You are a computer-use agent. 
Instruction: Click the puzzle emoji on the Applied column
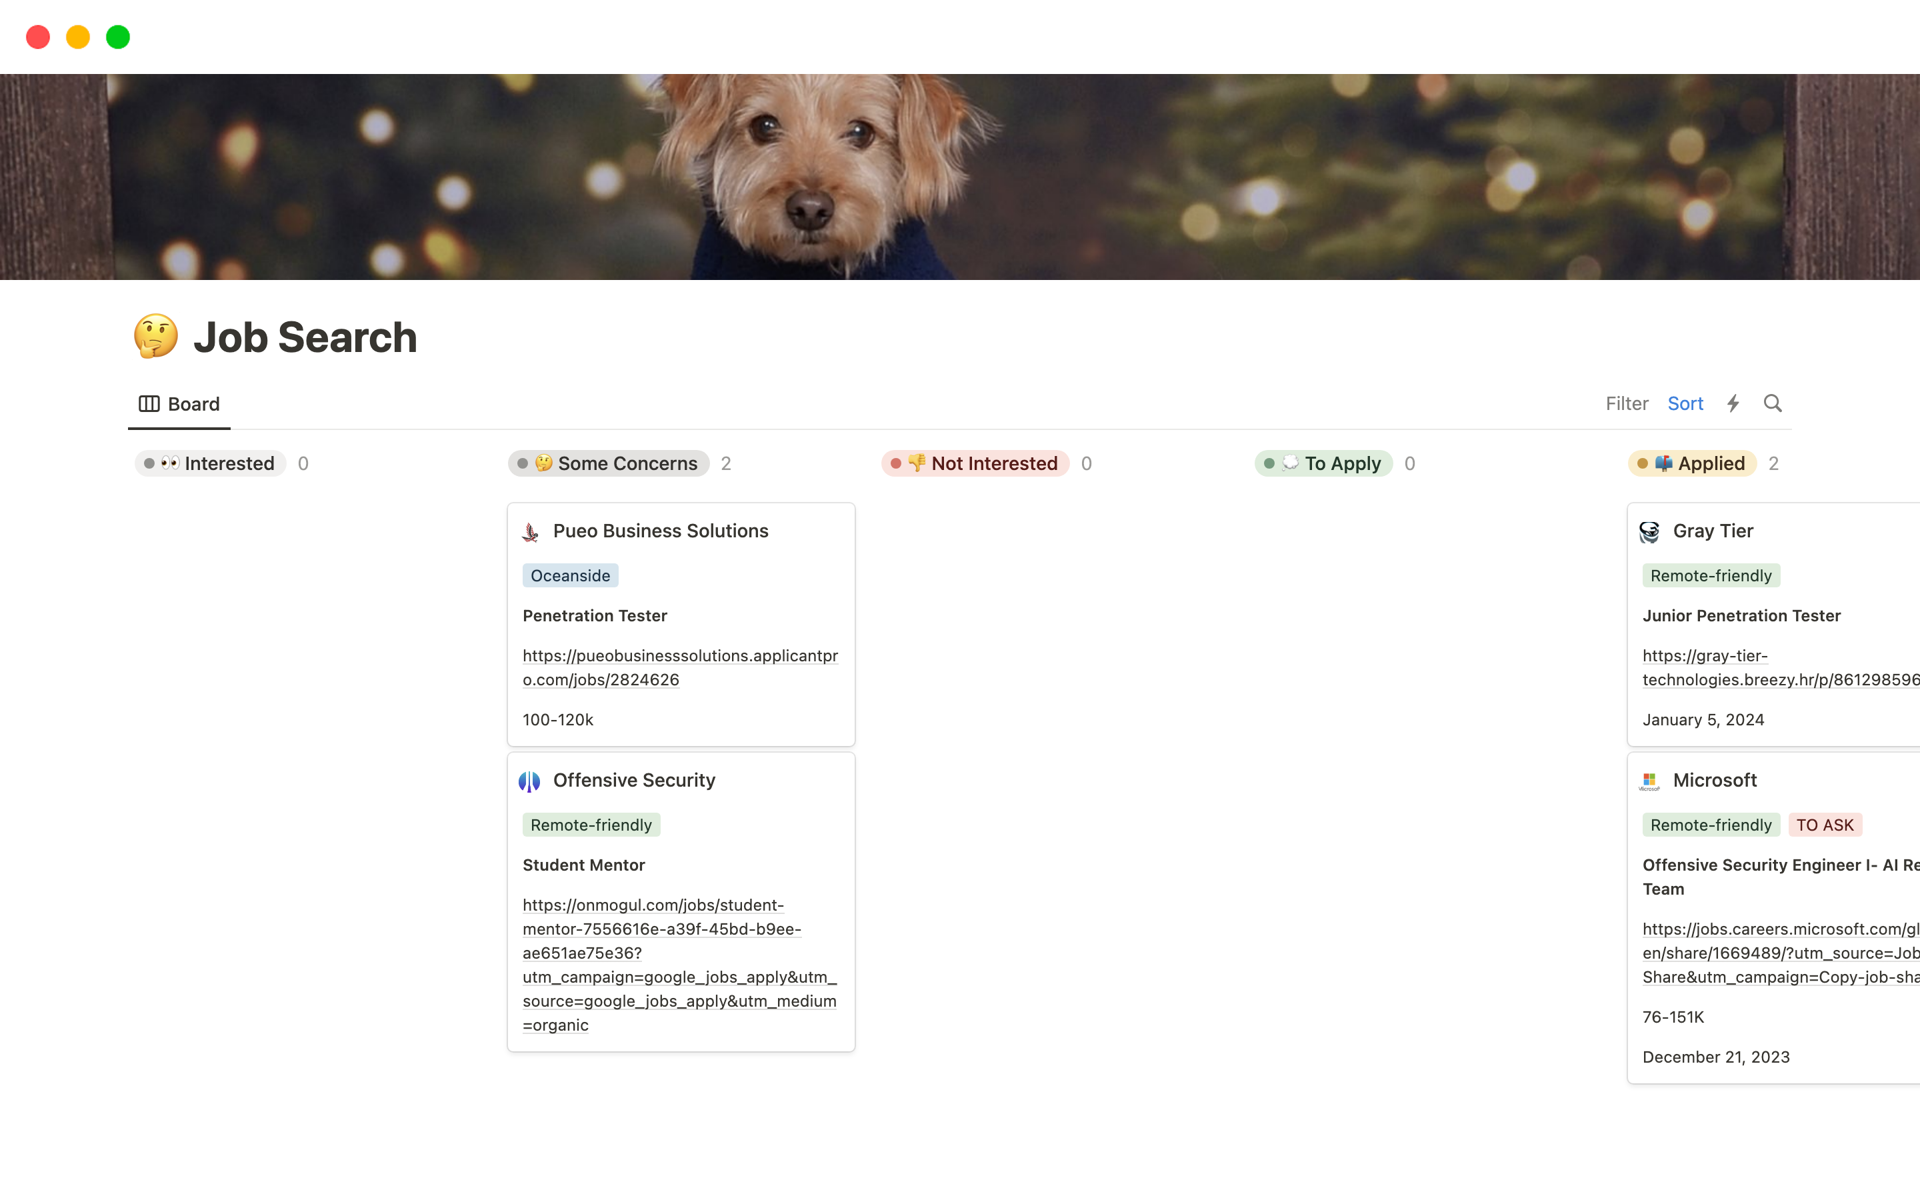[x=1664, y=463]
